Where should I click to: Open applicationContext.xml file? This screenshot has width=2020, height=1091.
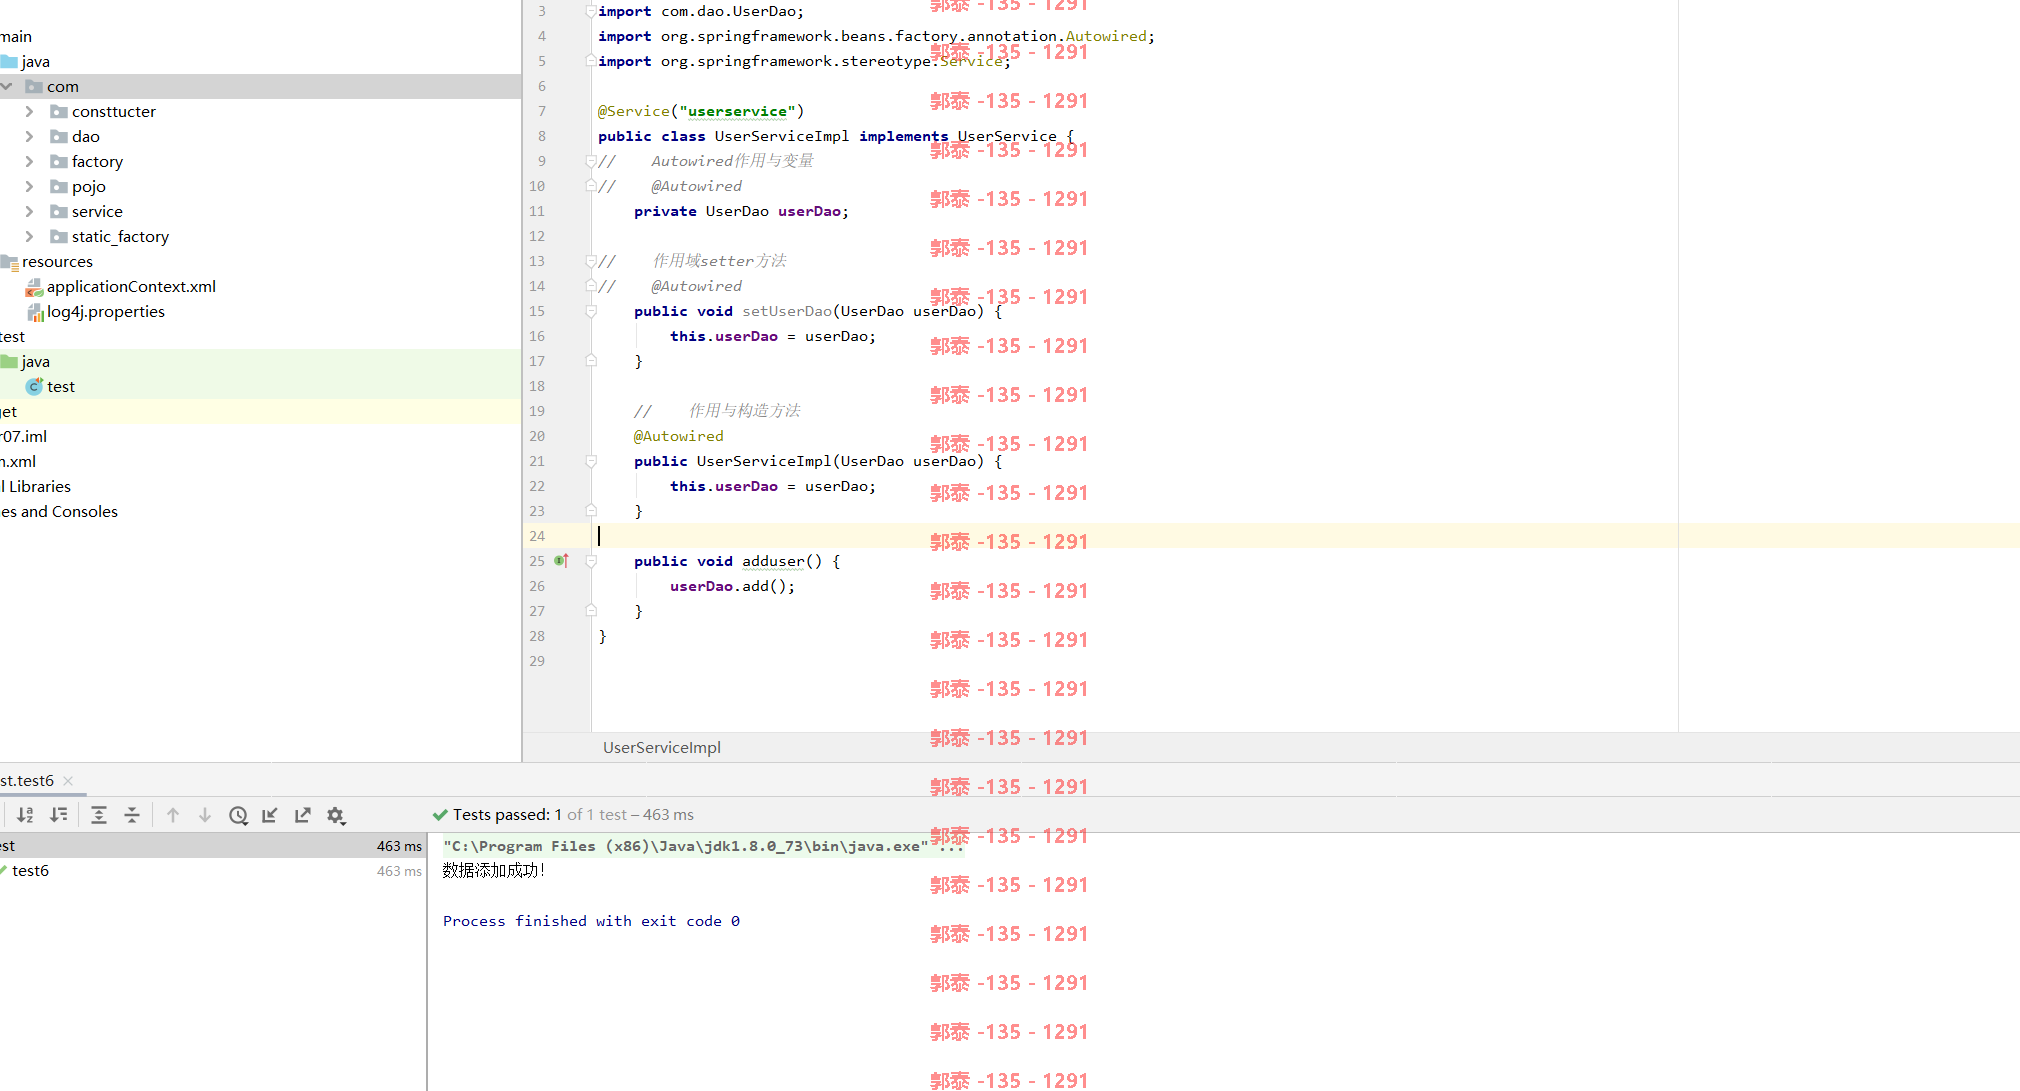(x=131, y=286)
